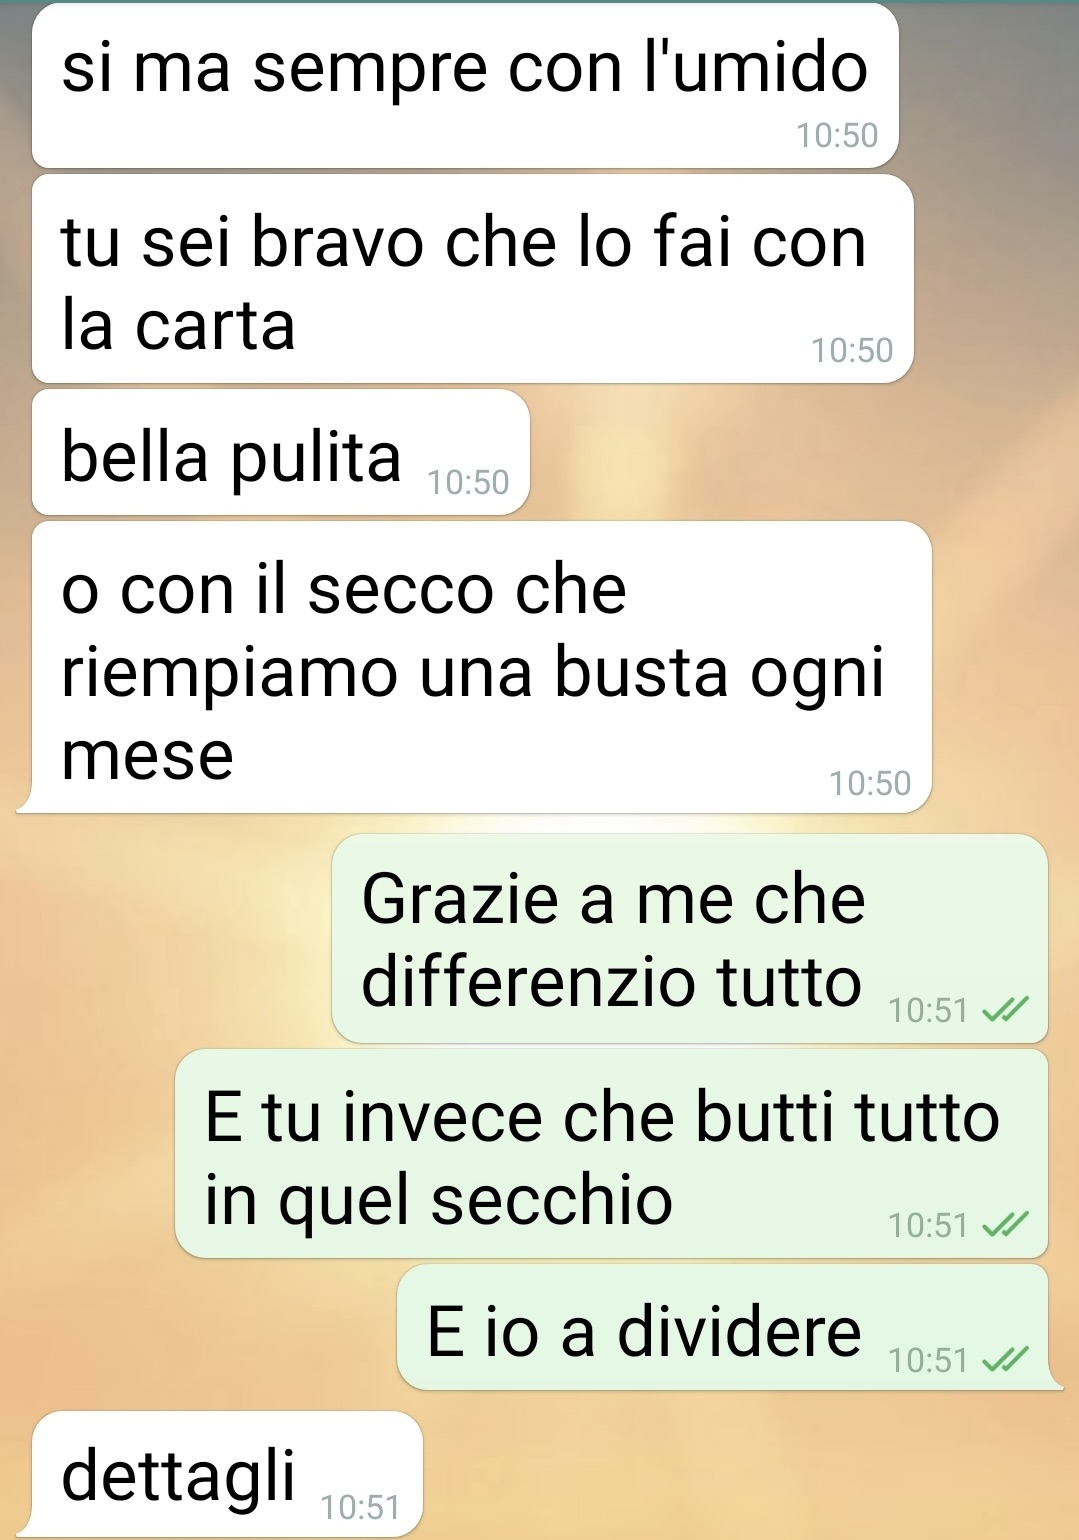Tap the 10:51 timestamp beside 'dettagli'

click(360, 1507)
